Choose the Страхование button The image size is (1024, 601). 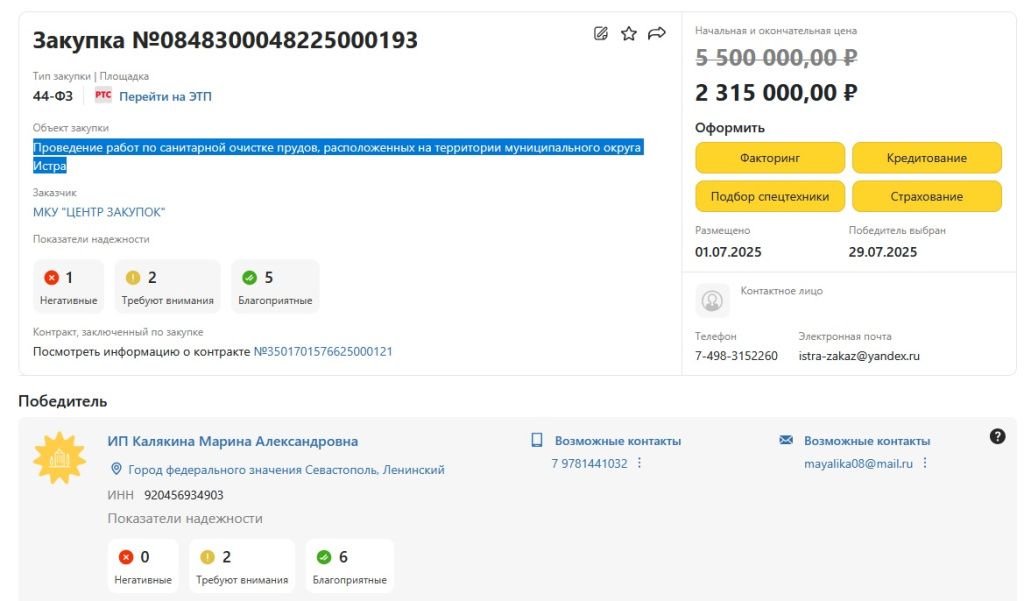click(x=925, y=196)
